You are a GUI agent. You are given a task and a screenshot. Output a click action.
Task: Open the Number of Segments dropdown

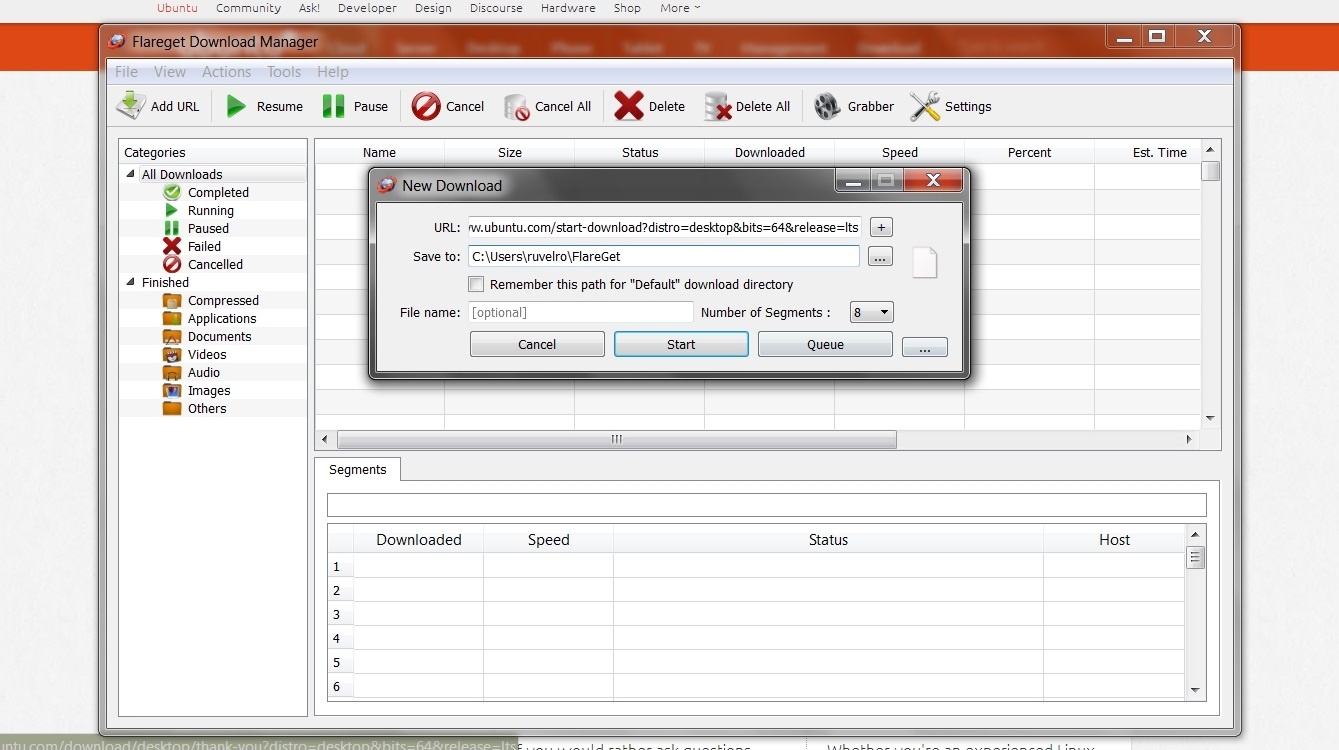[871, 312]
